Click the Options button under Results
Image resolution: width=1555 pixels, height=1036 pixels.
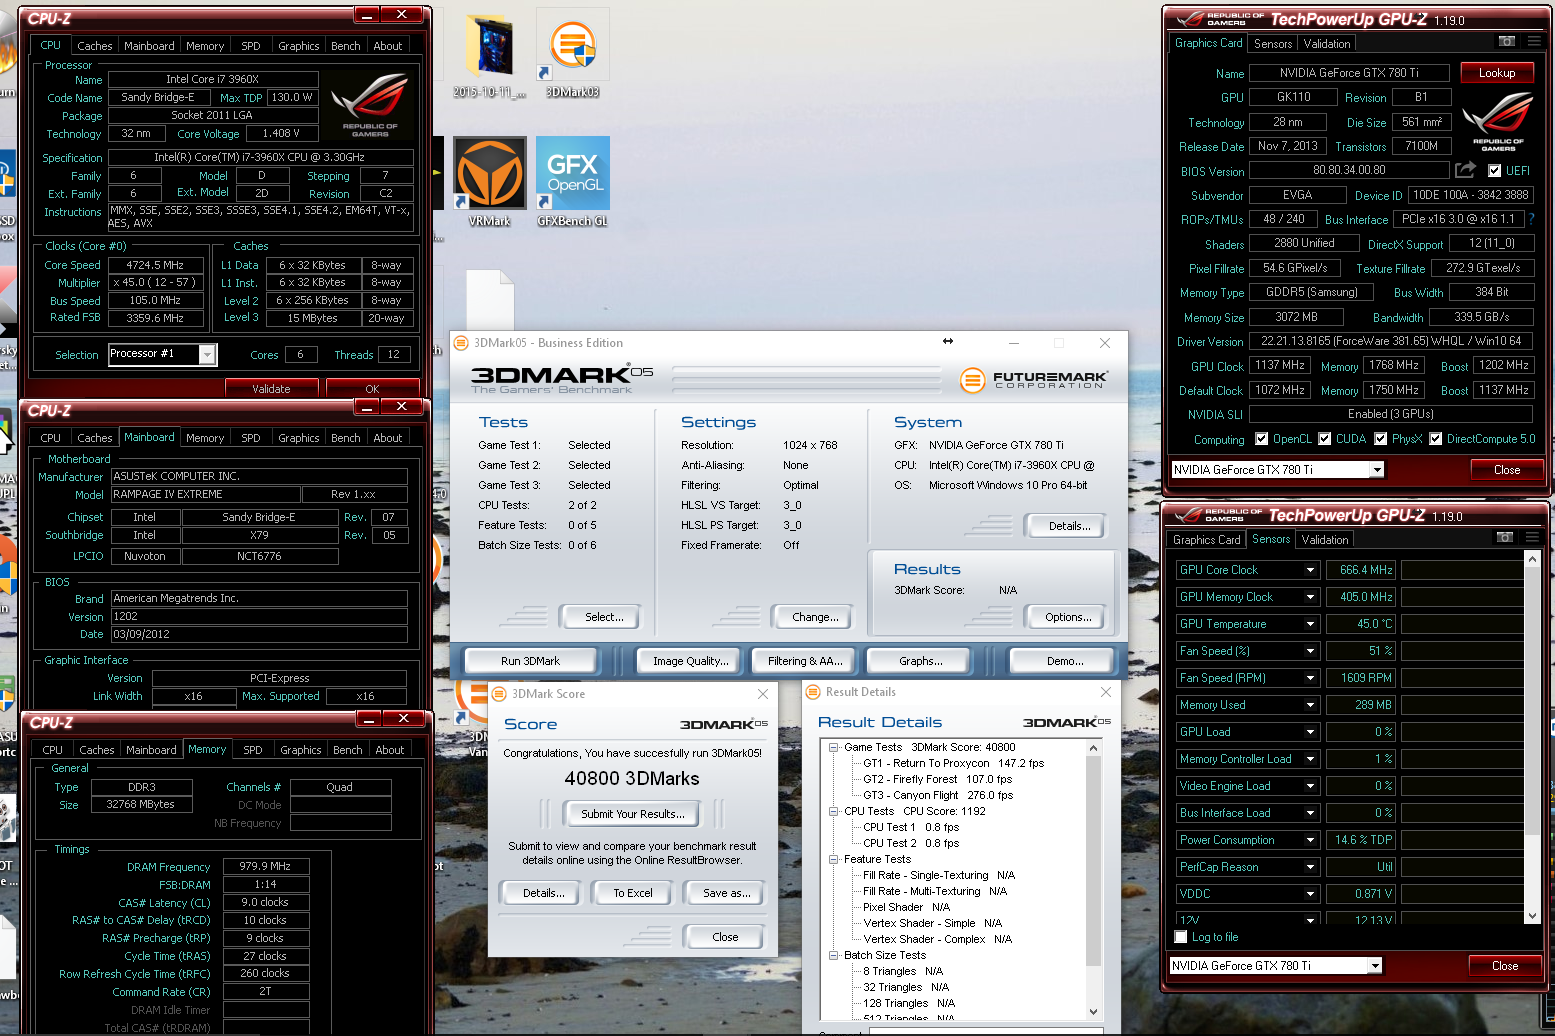click(1068, 617)
